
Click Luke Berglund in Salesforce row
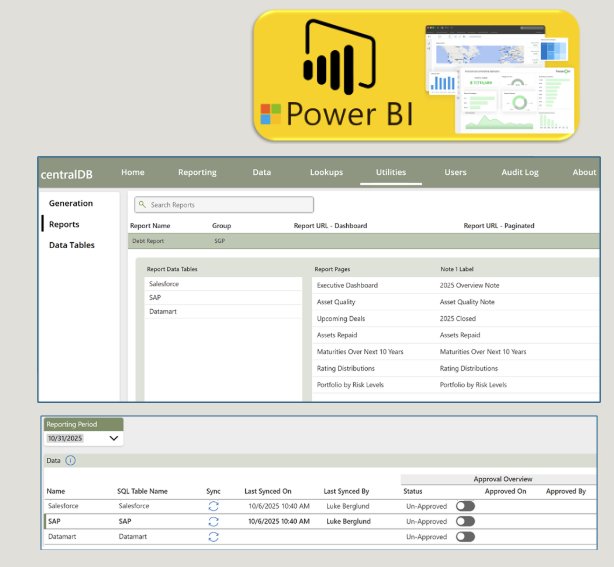[348, 506]
